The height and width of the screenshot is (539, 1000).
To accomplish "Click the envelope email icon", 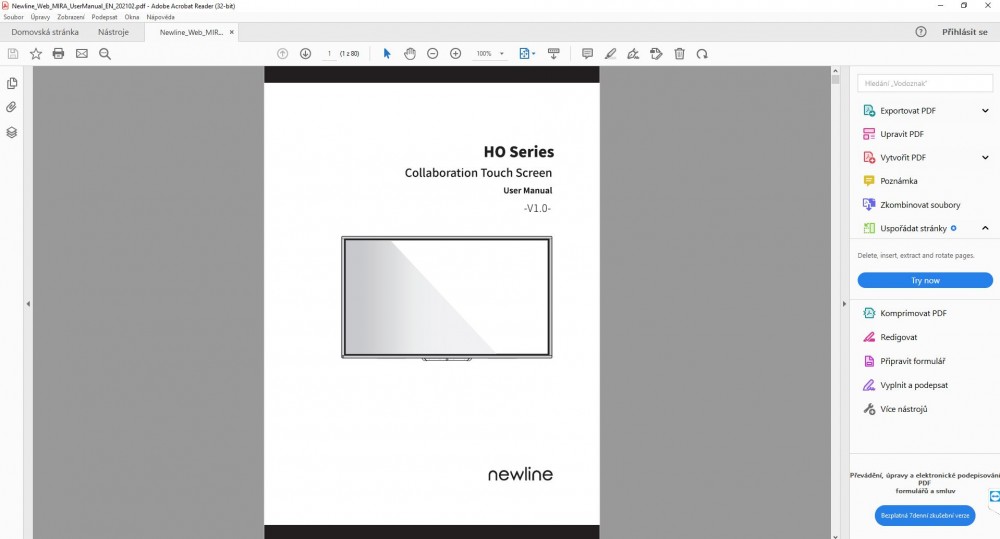I will [82, 53].
